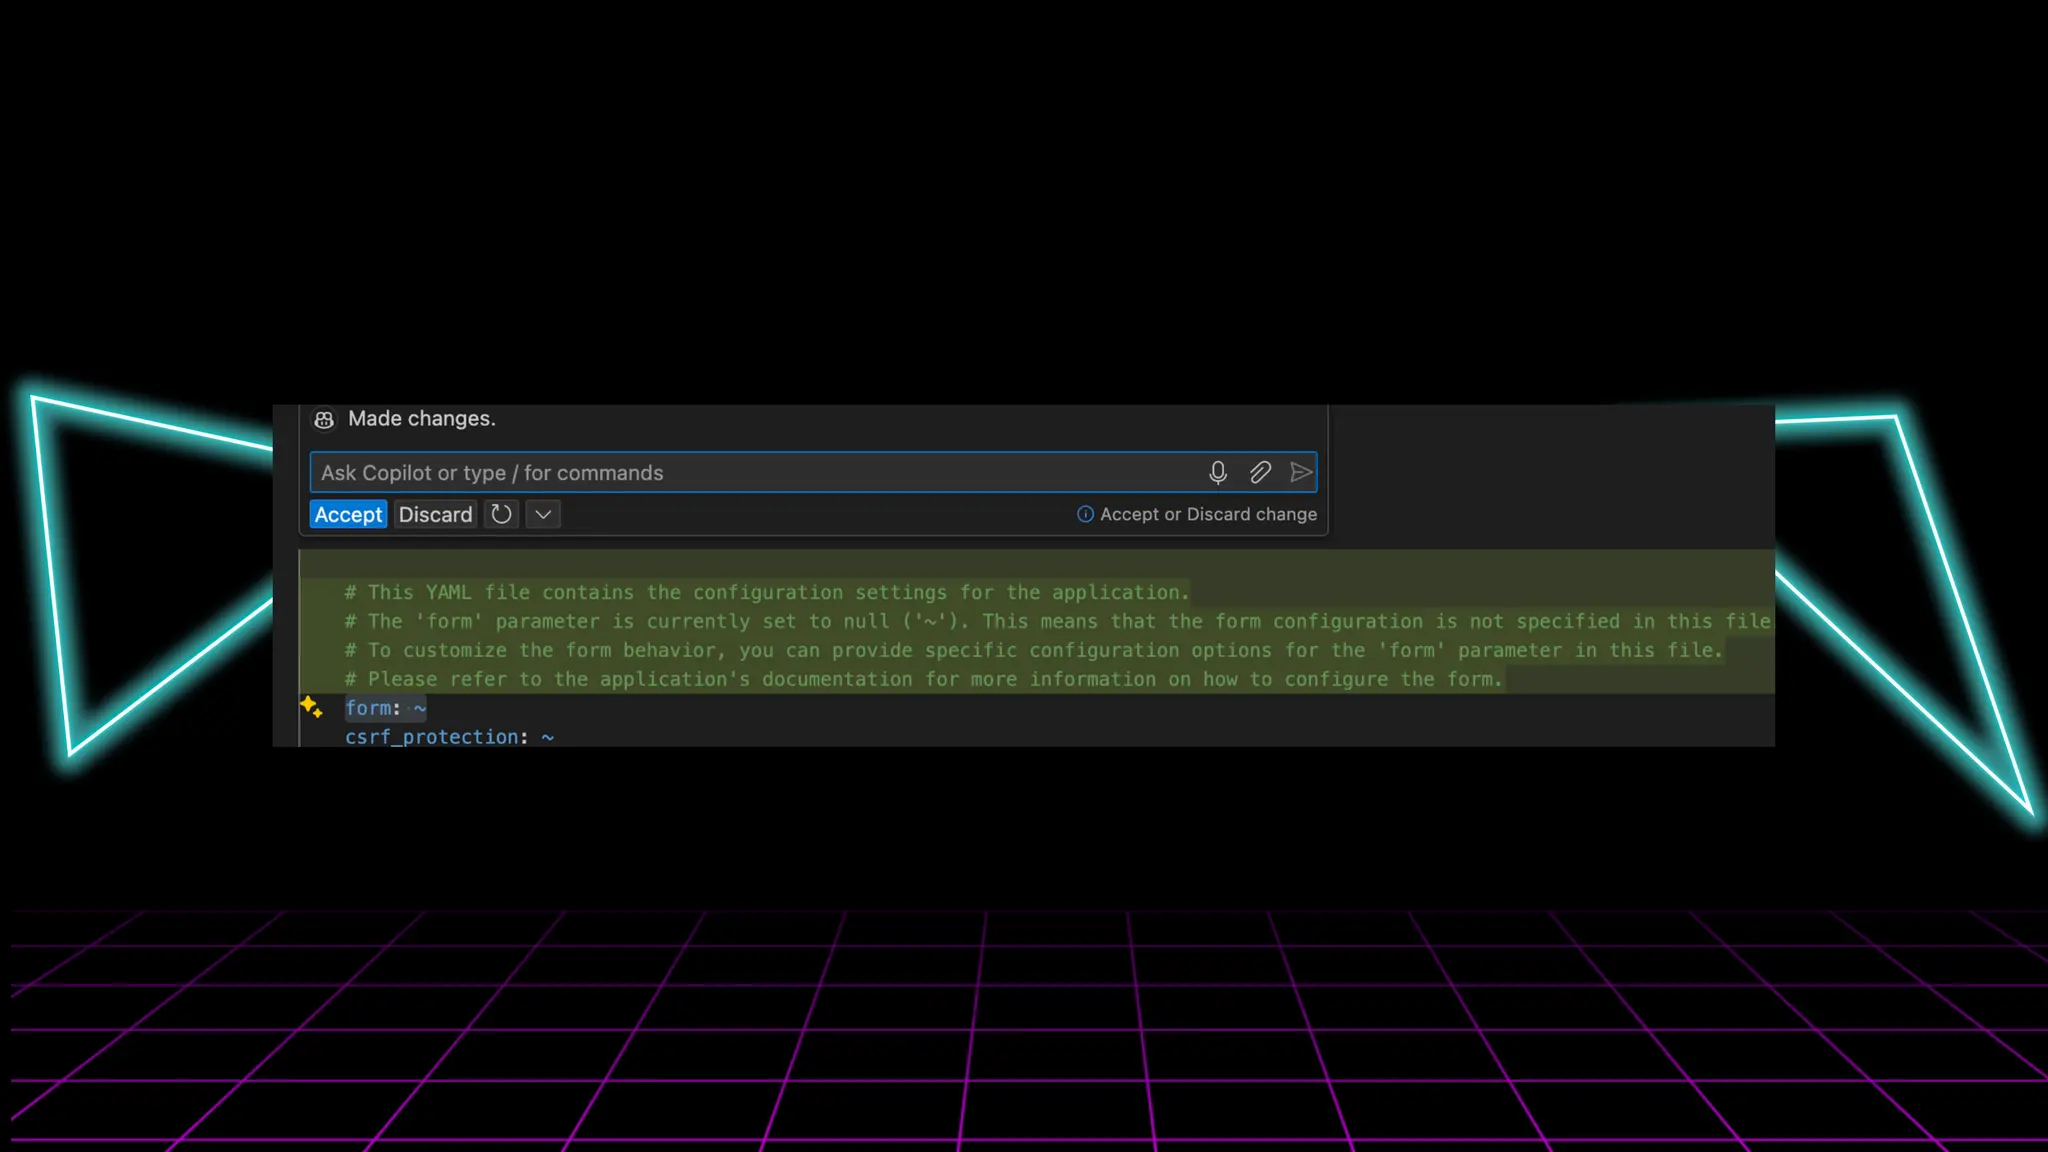Open the chevron dropdown next to rerun
Screen dimensions: 2048x1152
click(x=543, y=514)
